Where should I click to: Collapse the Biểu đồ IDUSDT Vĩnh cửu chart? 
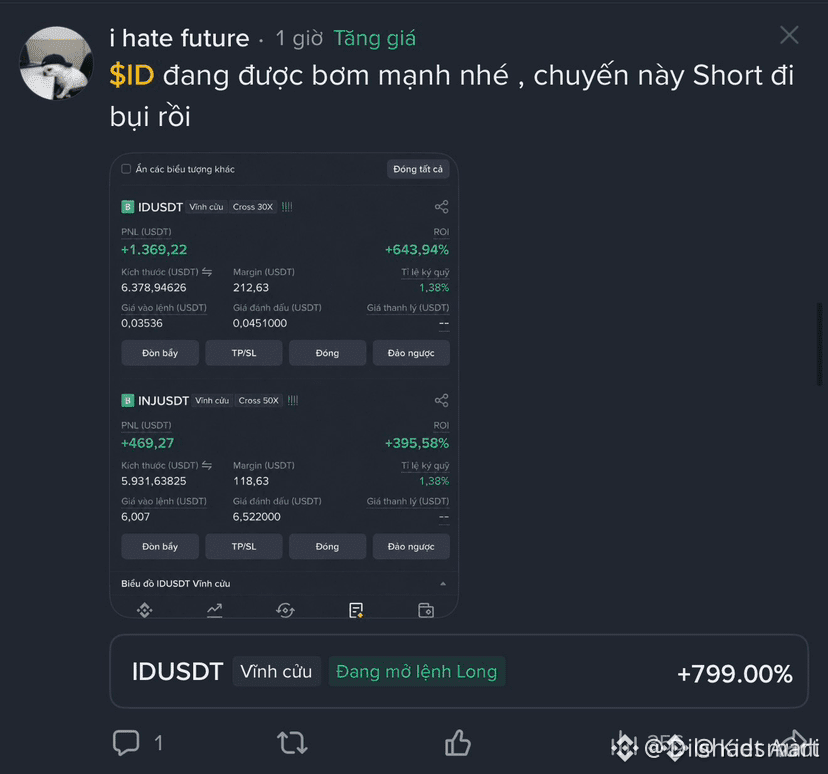click(443, 583)
